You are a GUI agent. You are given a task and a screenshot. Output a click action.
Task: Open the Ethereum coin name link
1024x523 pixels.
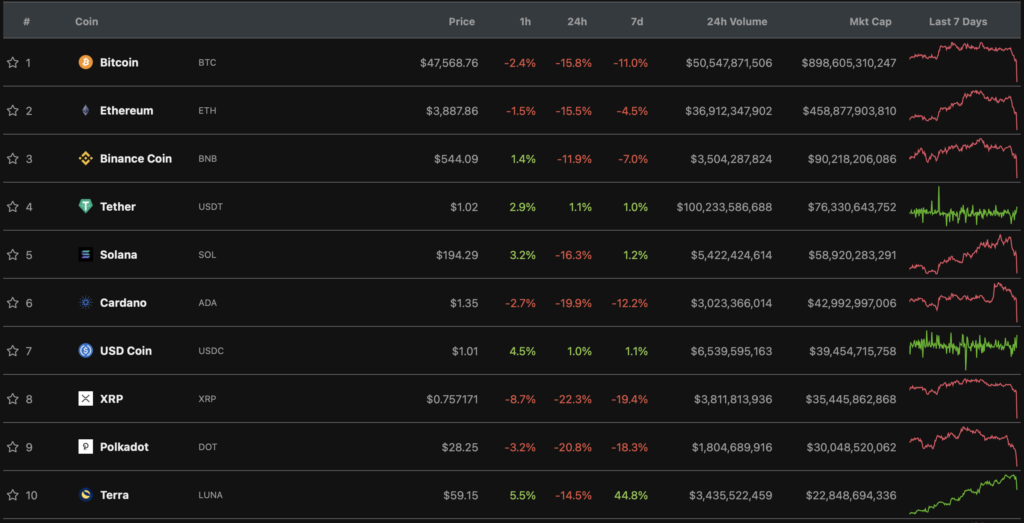coord(126,111)
